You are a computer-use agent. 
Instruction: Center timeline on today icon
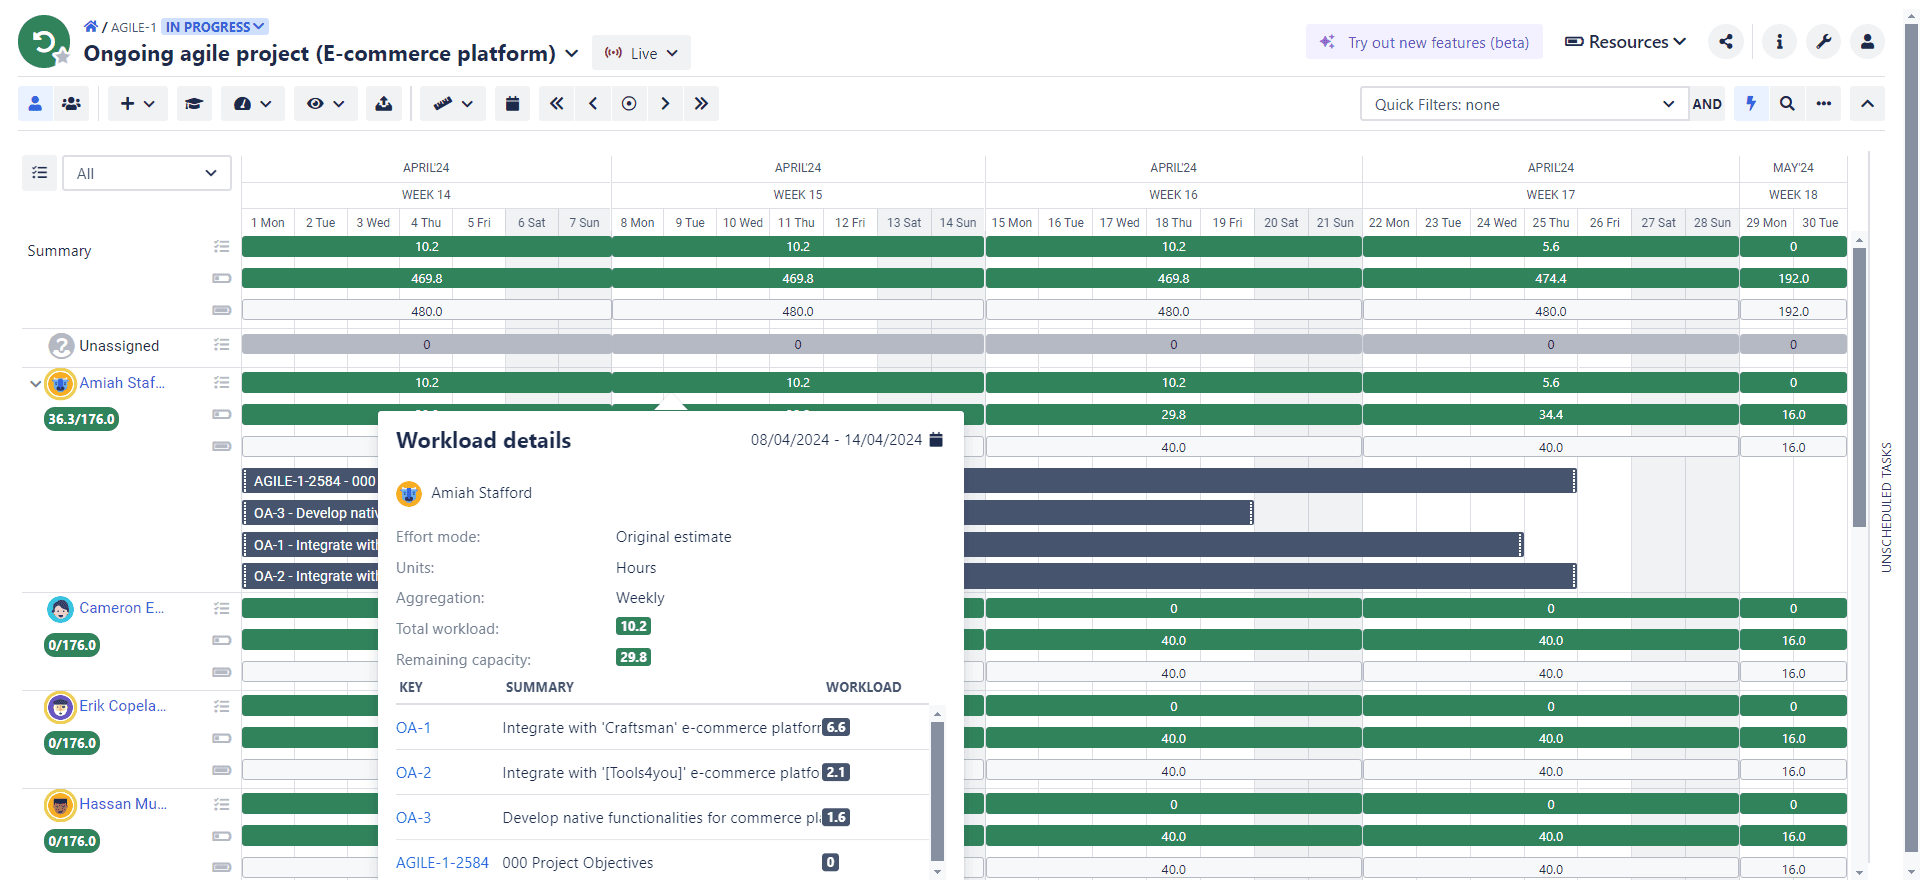pos(629,103)
